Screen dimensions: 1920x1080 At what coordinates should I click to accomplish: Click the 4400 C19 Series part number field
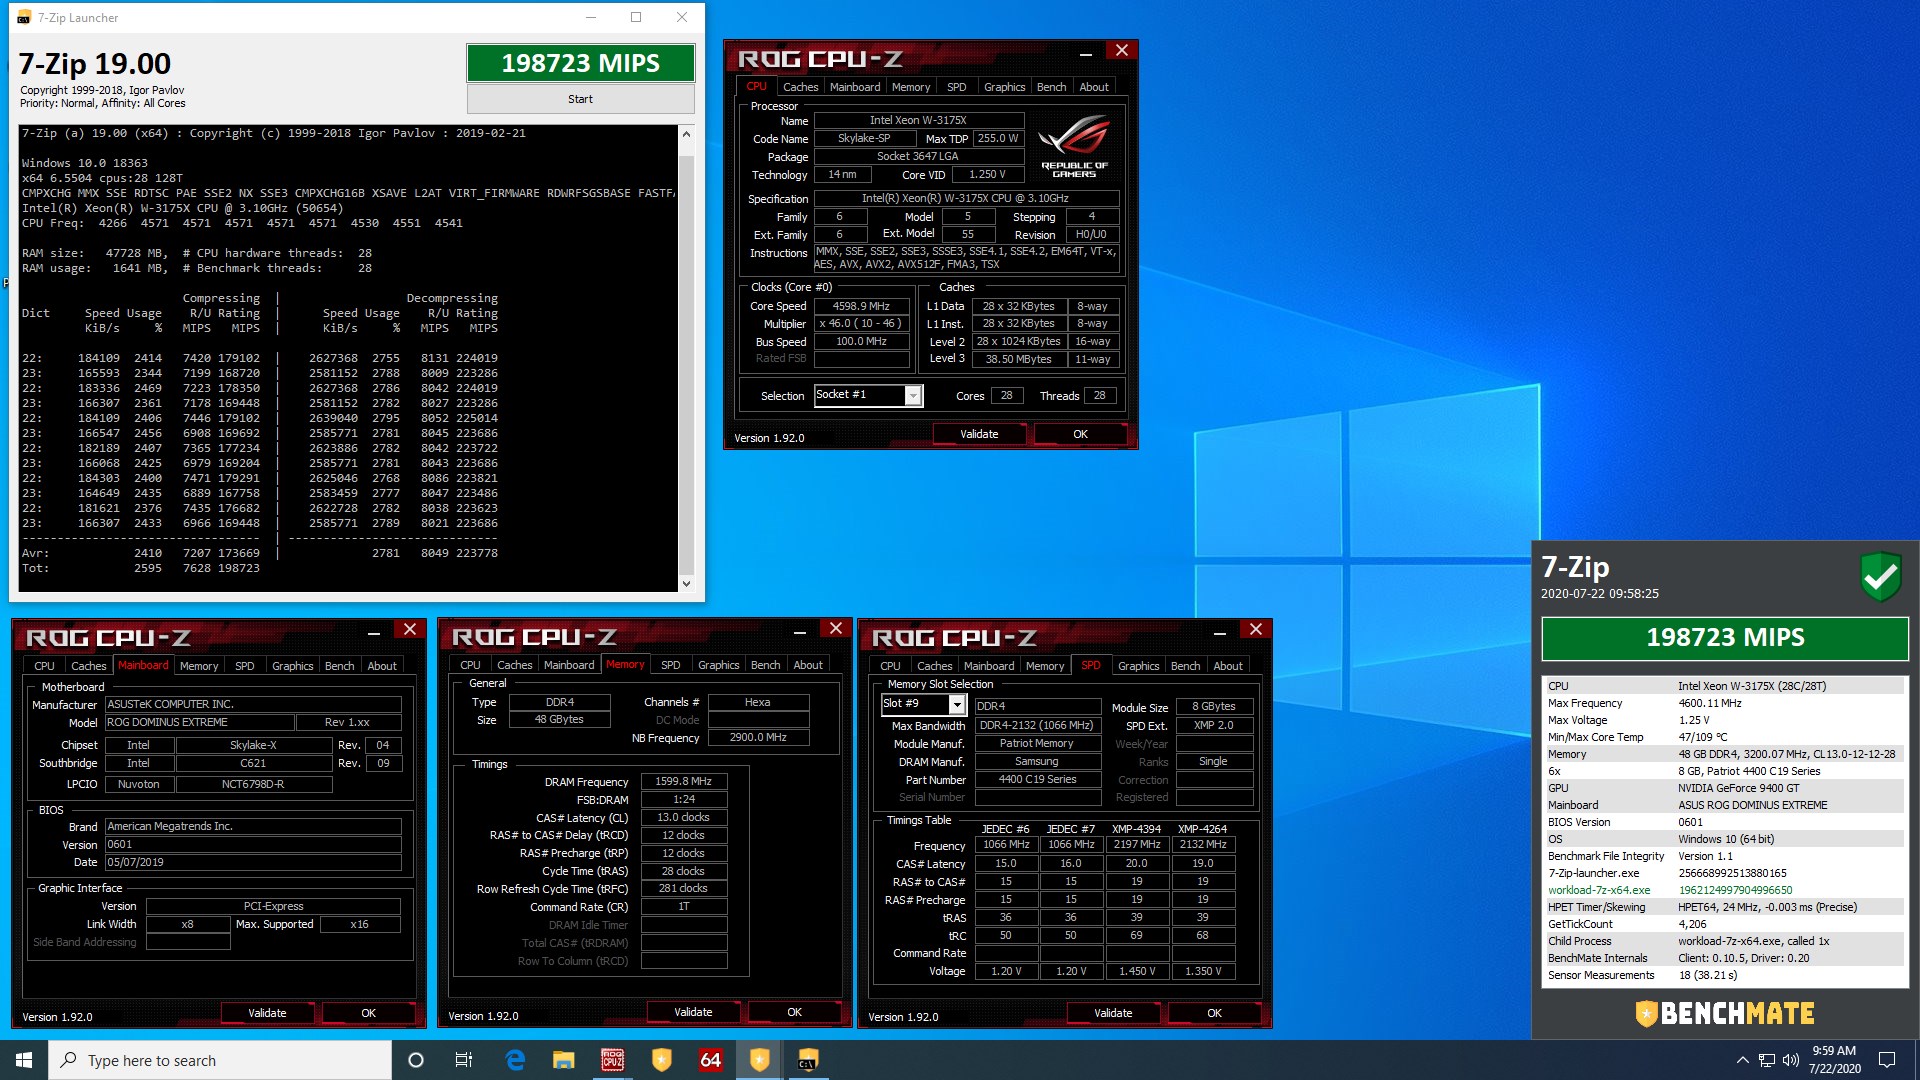(1037, 779)
